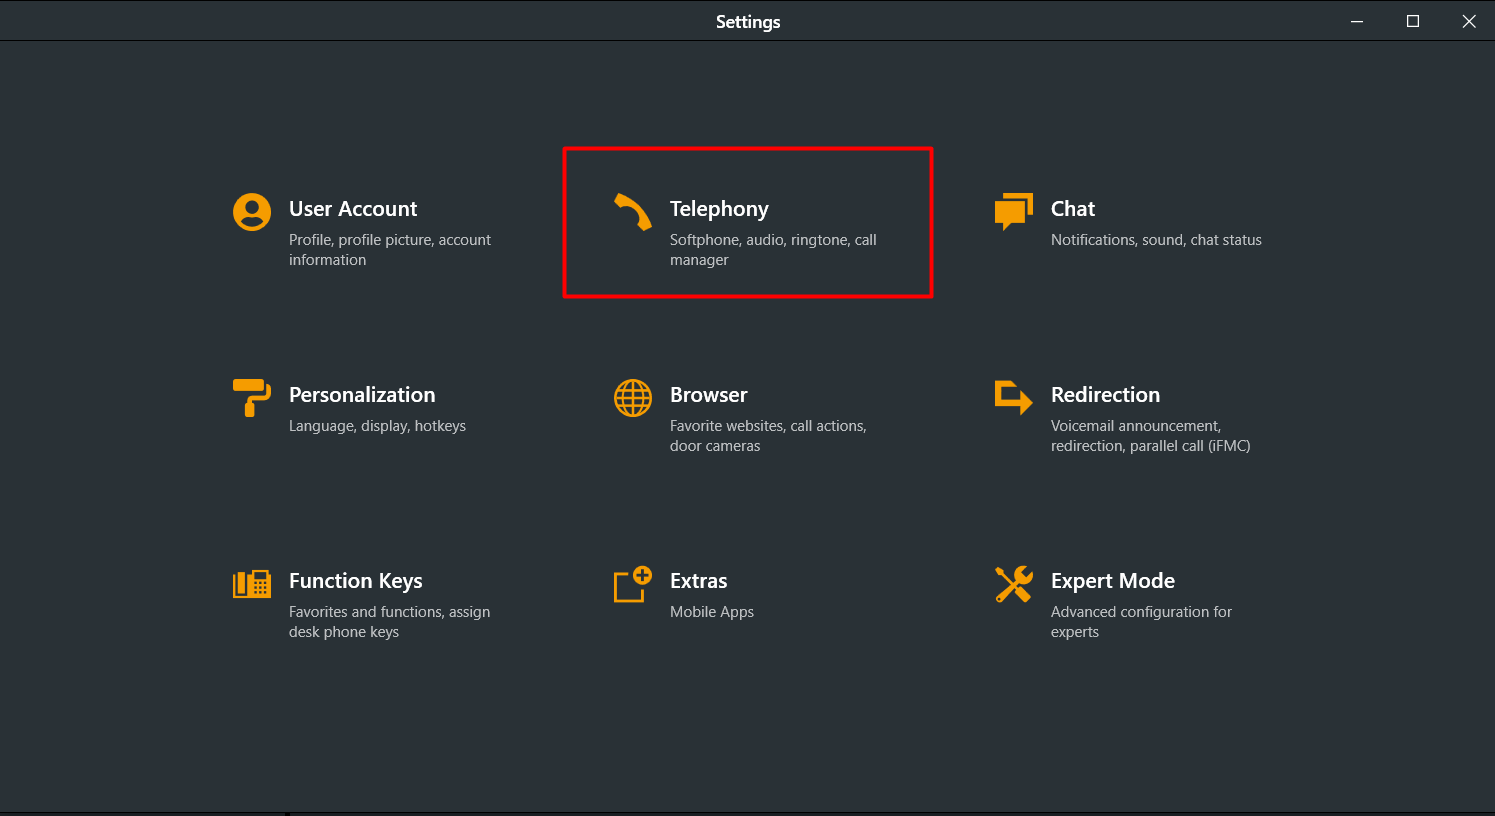Image resolution: width=1495 pixels, height=816 pixels.
Task: Click the Extras plus-square icon
Action: pyautogui.click(x=633, y=584)
